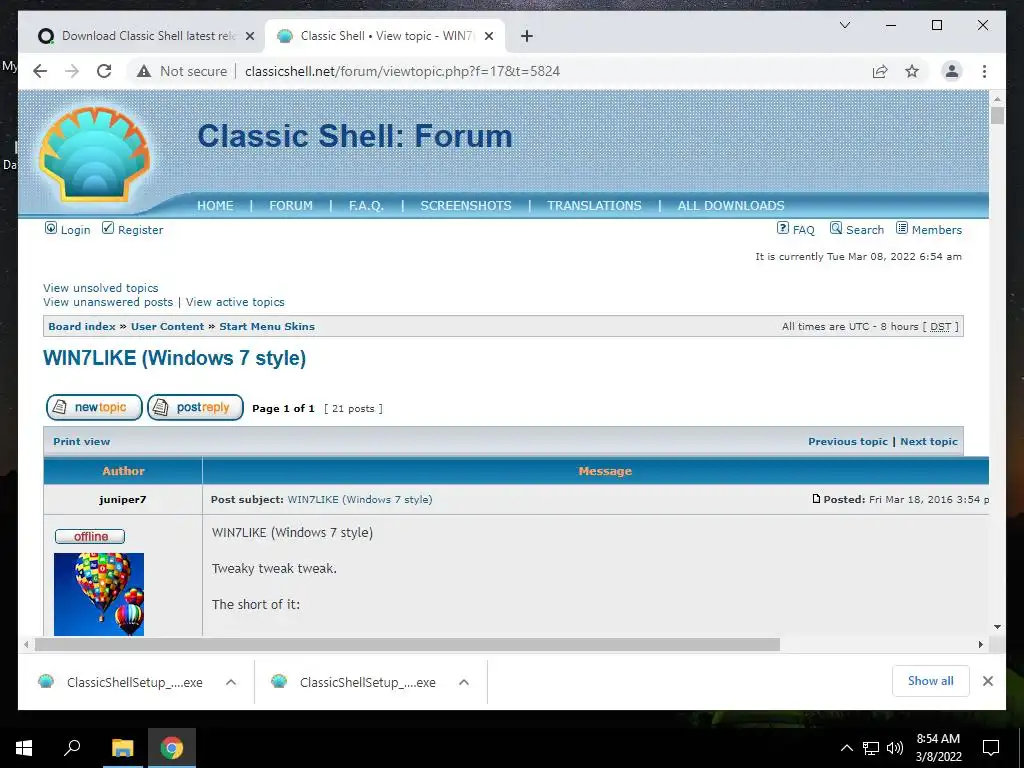Screen dimensions: 1024x768
Task: Open the HOME navigation item
Action: [x=215, y=205]
